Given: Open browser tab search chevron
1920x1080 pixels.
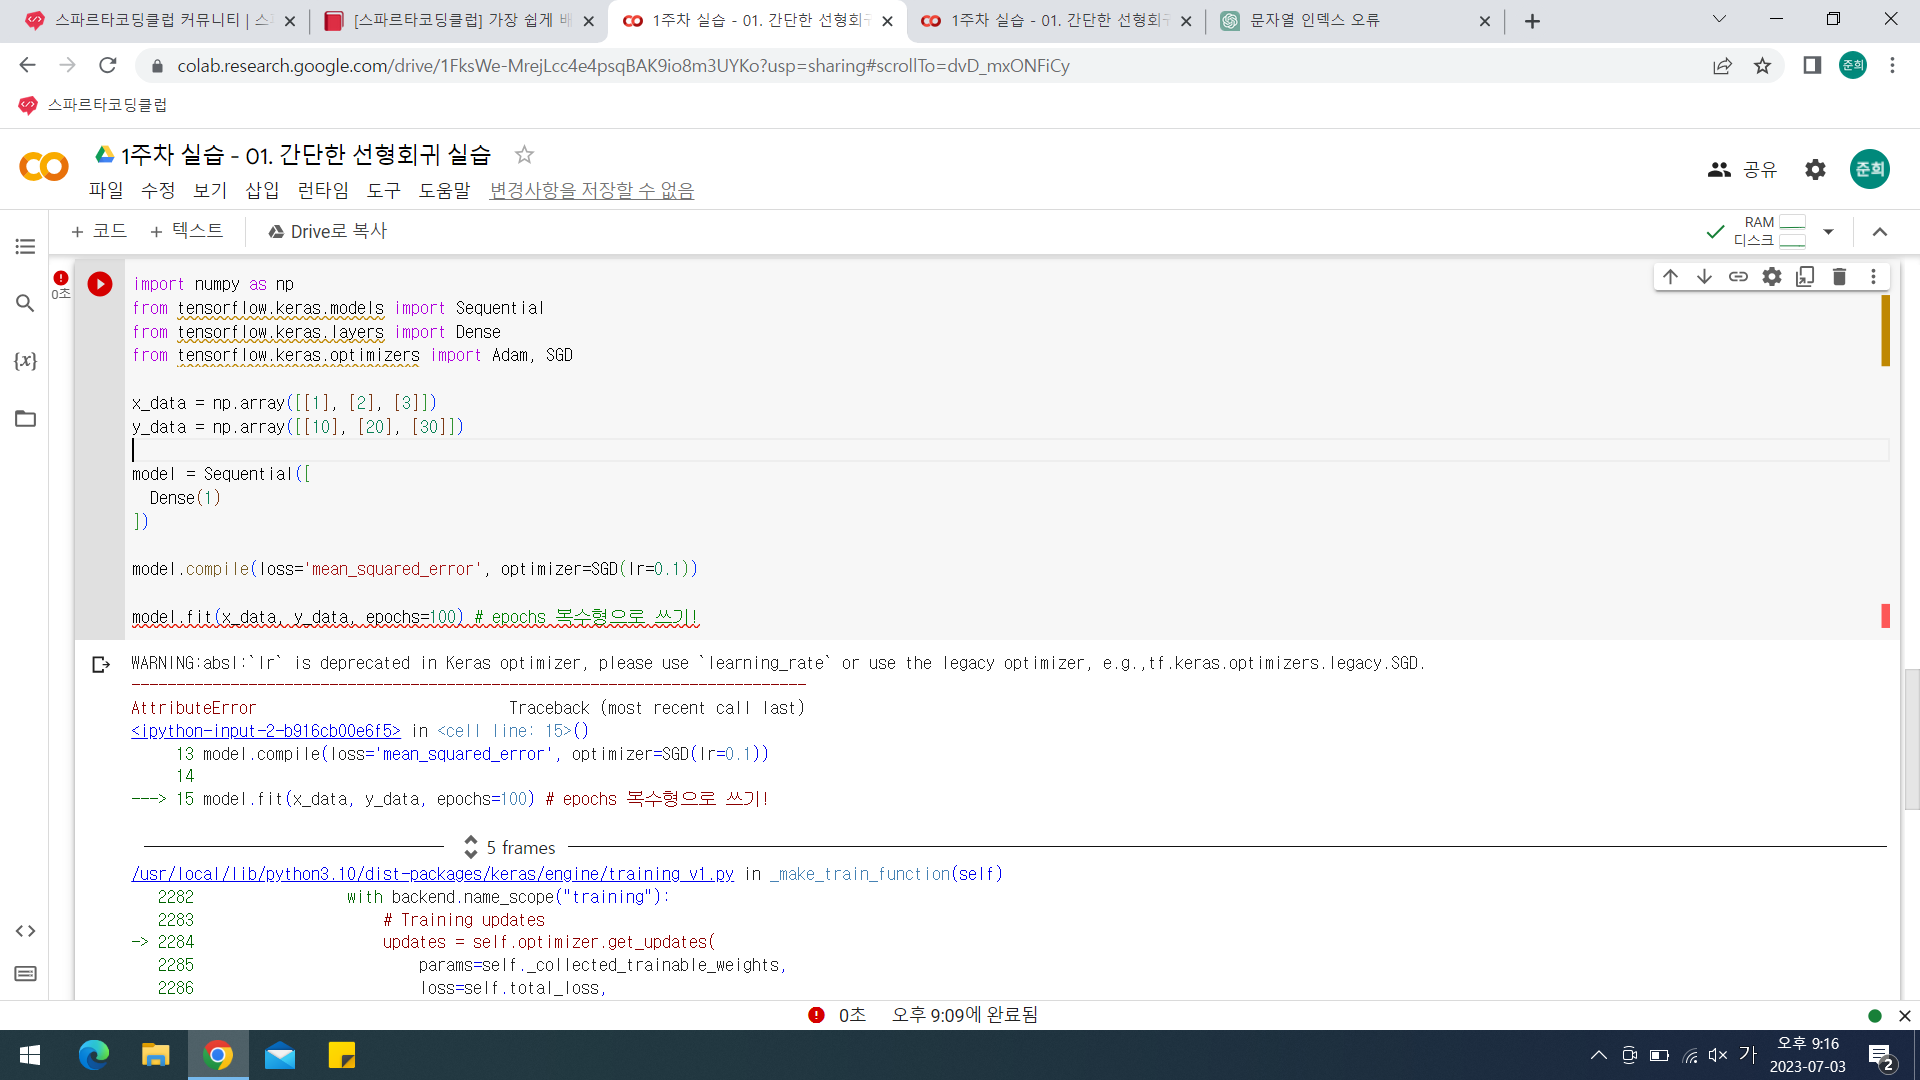Looking at the screenshot, I should pyautogui.click(x=1719, y=20).
